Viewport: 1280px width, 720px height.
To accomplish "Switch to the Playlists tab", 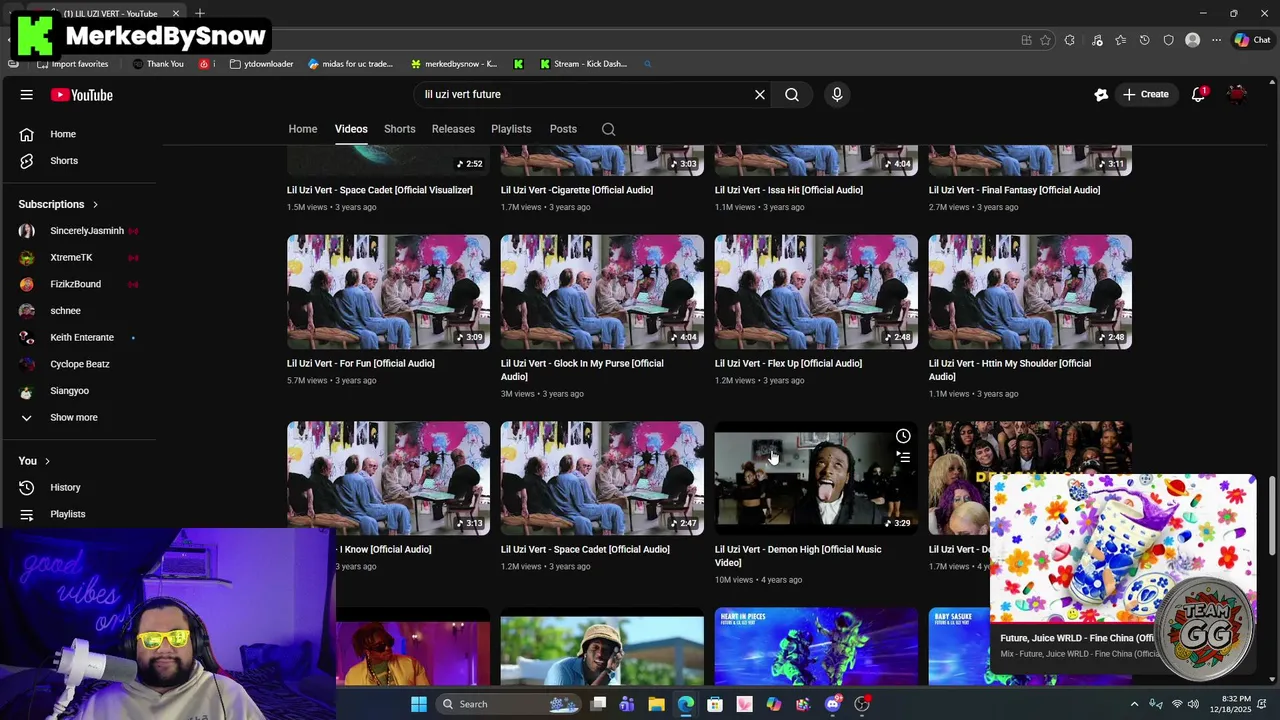I will 511,129.
